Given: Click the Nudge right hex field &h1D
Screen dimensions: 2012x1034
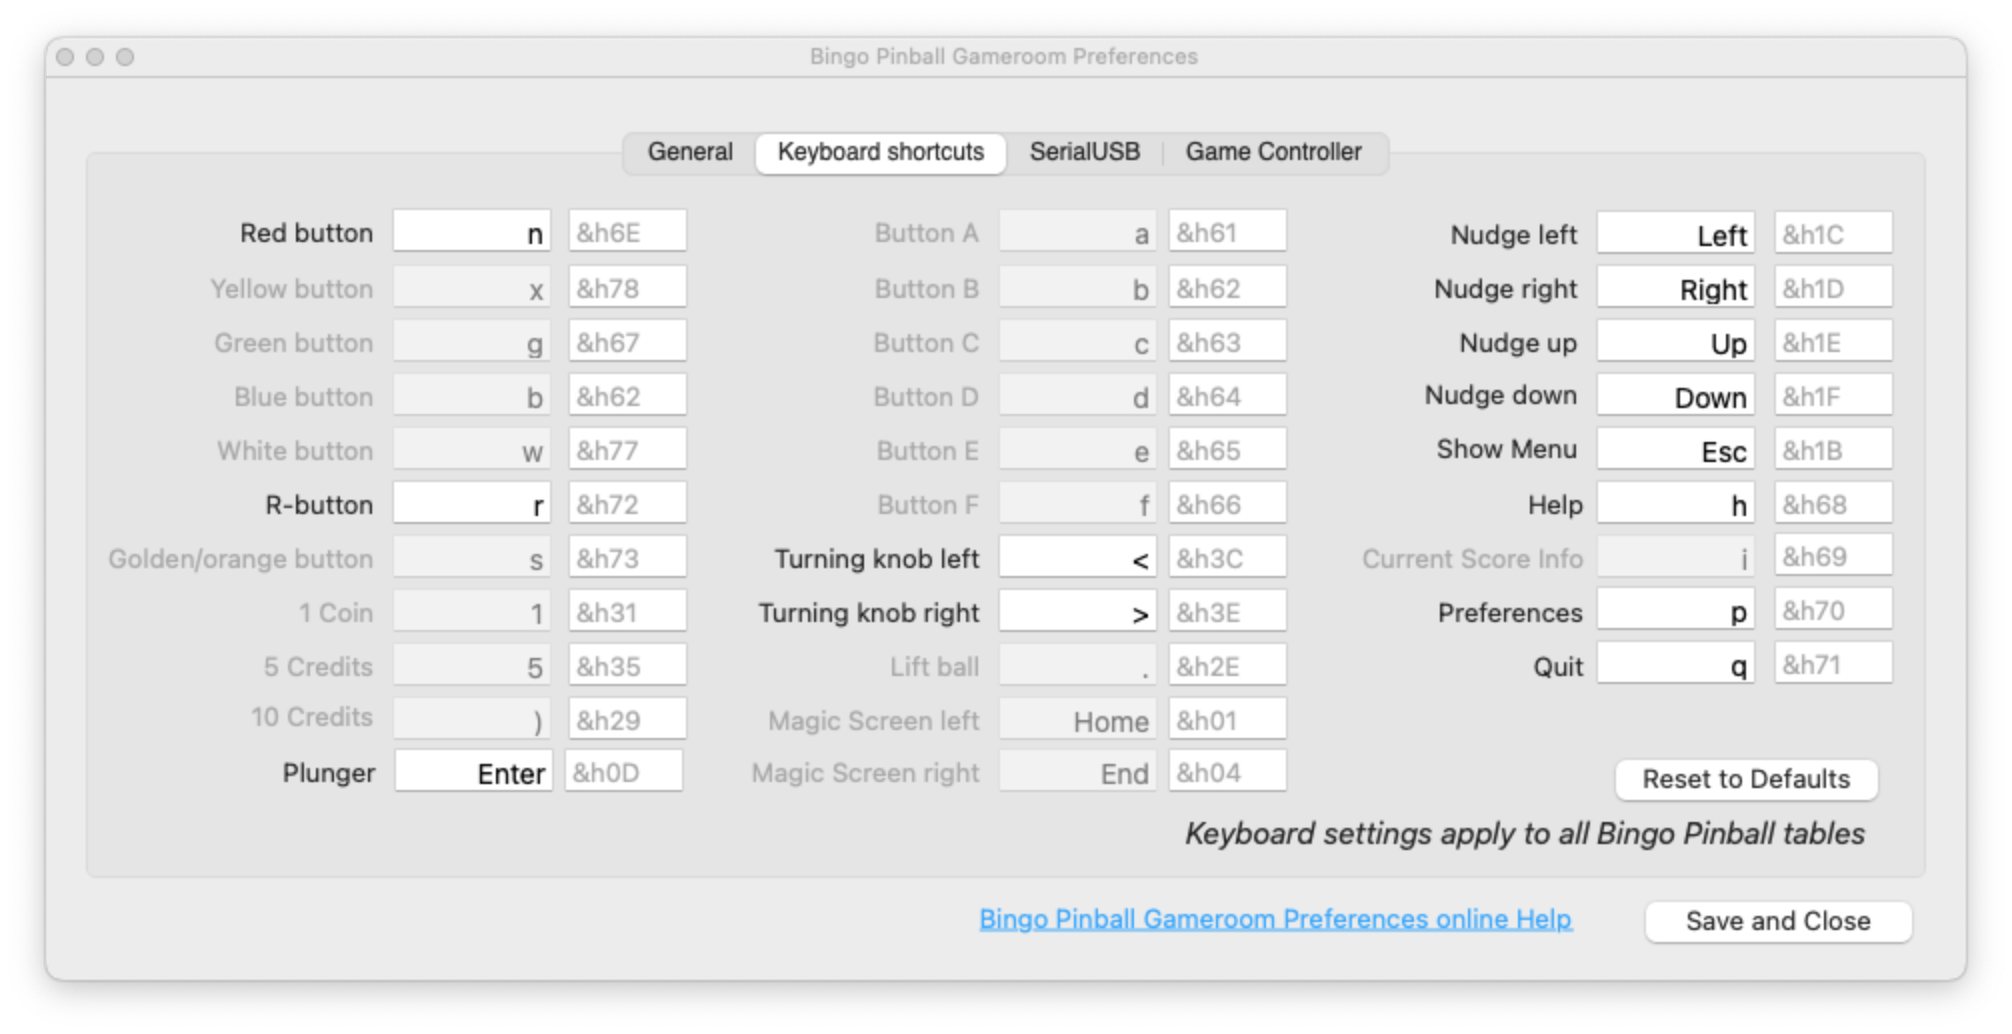Looking at the screenshot, I should click(1833, 287).
